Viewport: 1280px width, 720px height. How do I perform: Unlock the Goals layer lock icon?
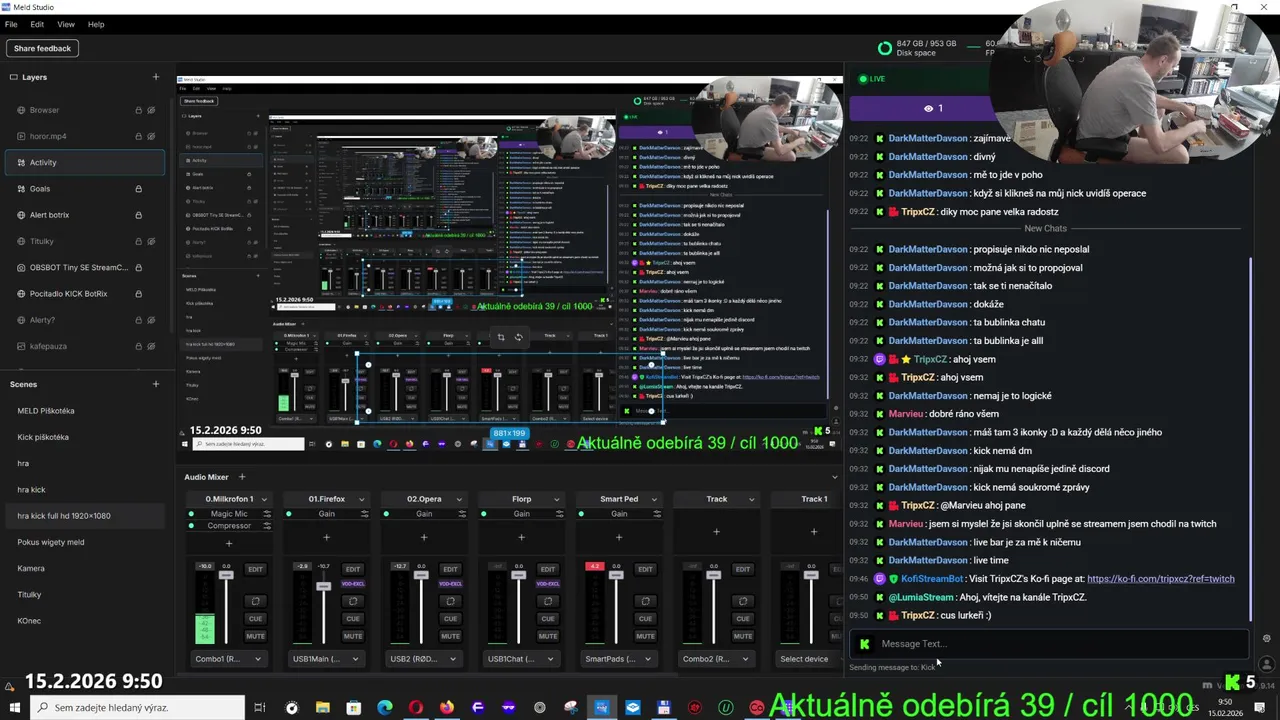click(138, 189)
